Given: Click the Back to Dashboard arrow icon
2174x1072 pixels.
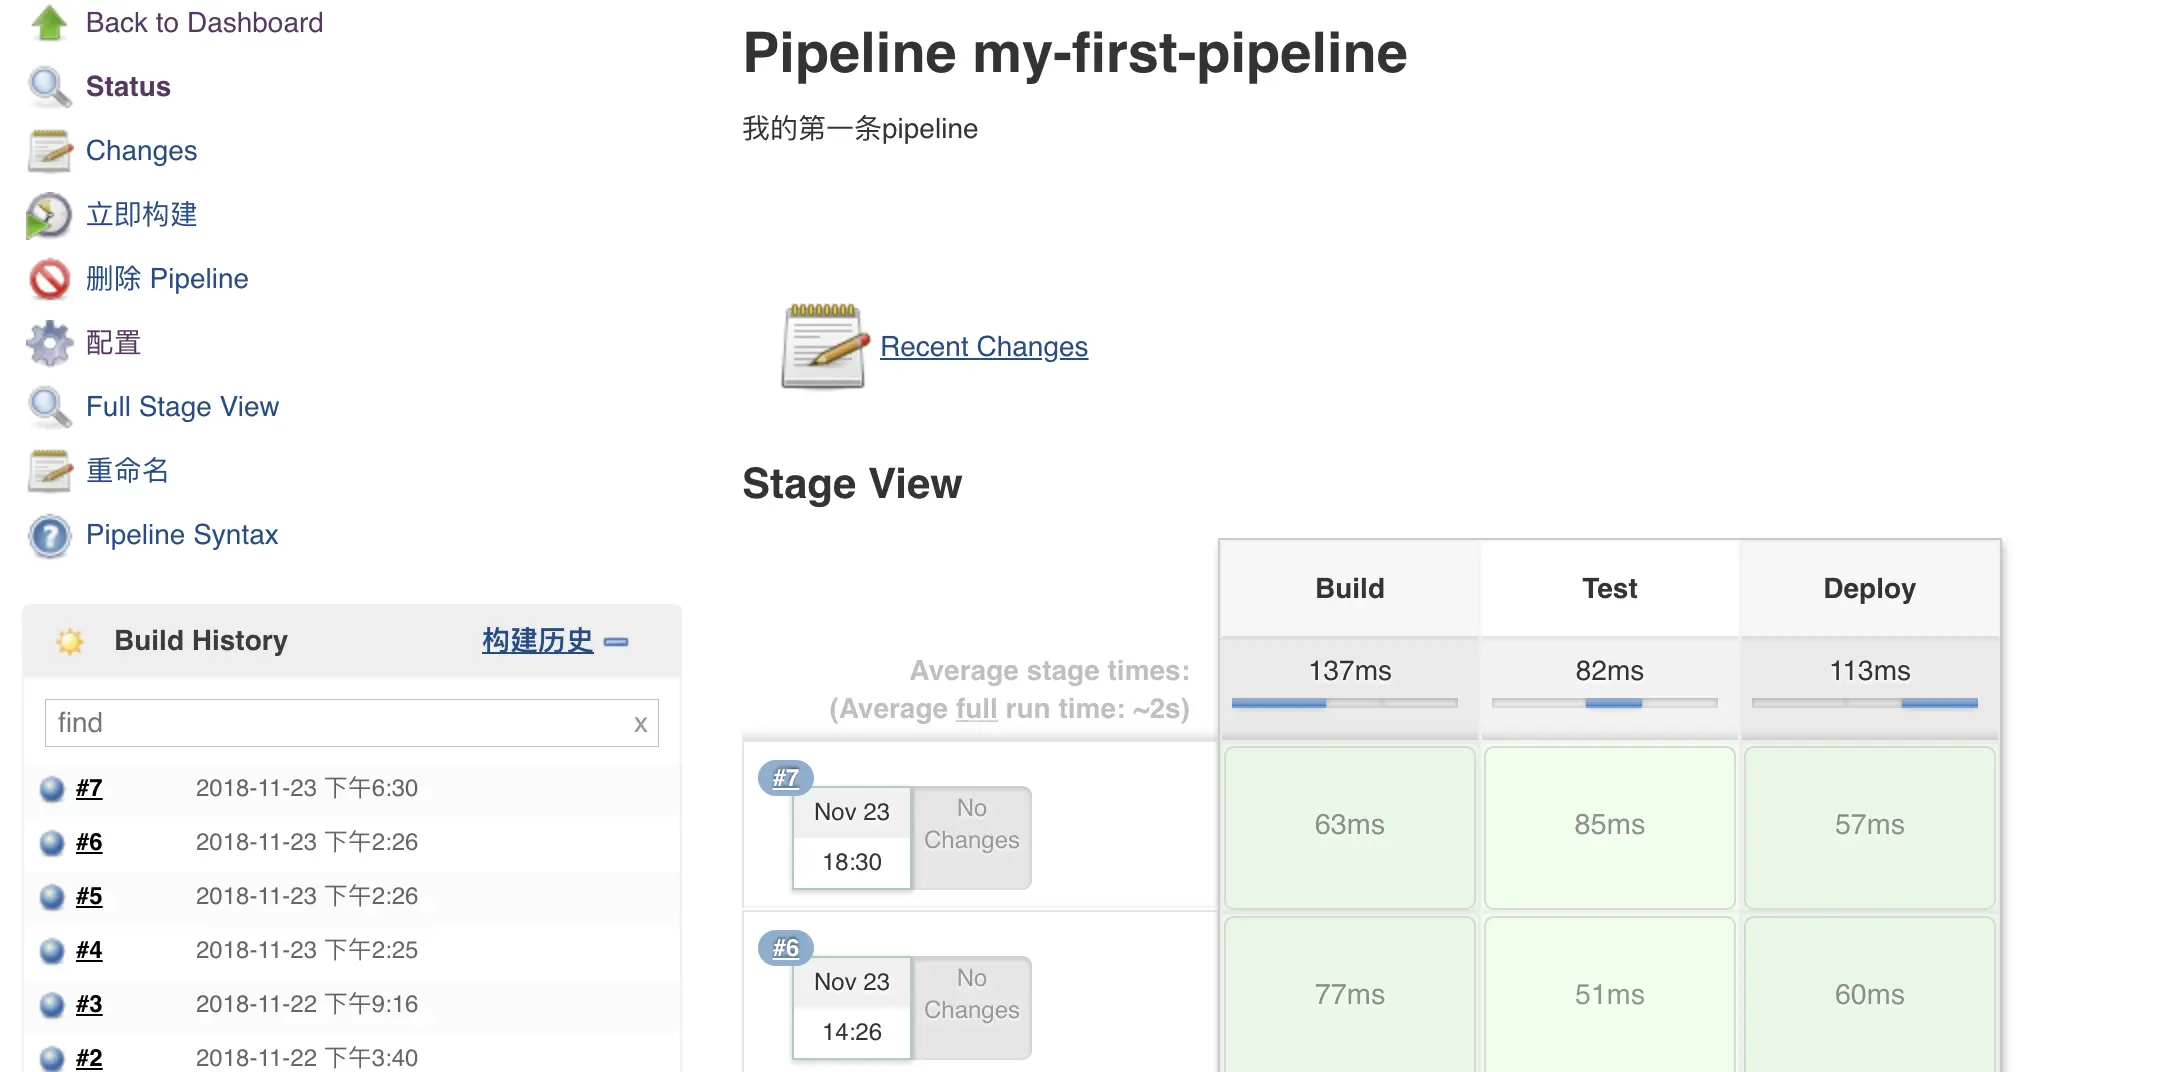Looking at the screenshot, I should point(48,22).
